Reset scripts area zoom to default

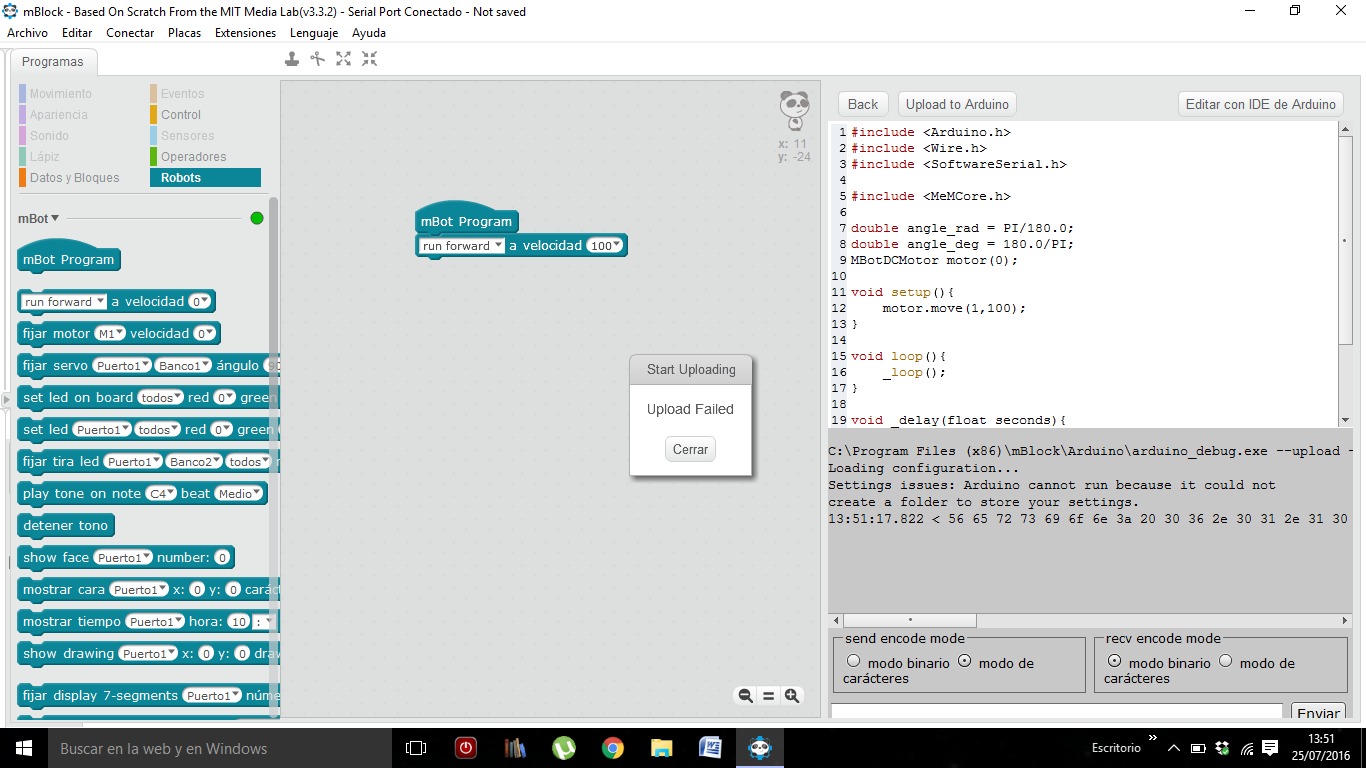(769, 696)
